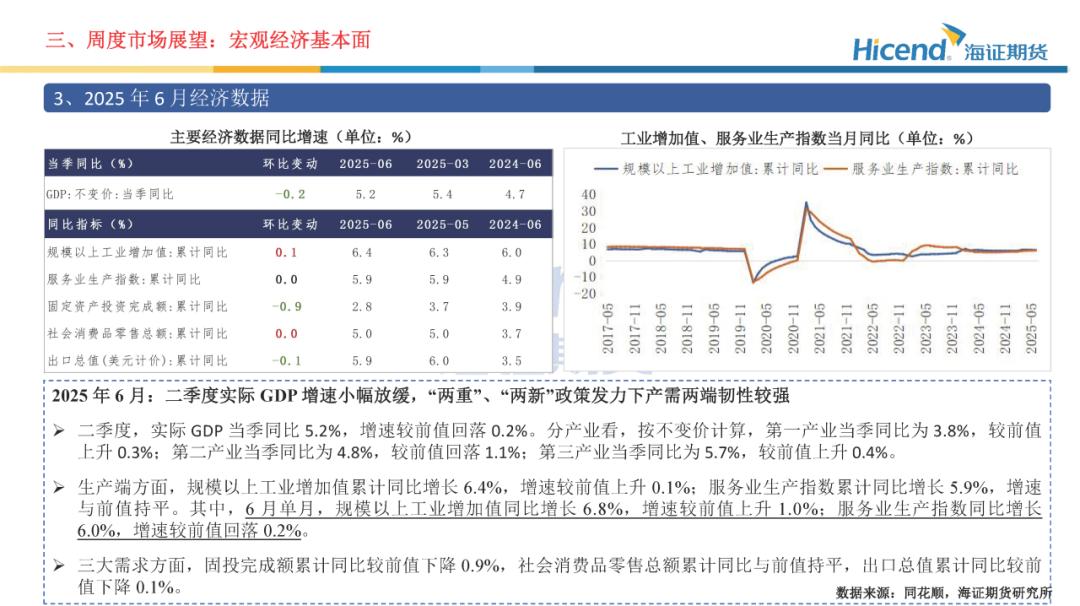Select the 2025-03 column header
1080x606 pixels.
pos(442,164)
